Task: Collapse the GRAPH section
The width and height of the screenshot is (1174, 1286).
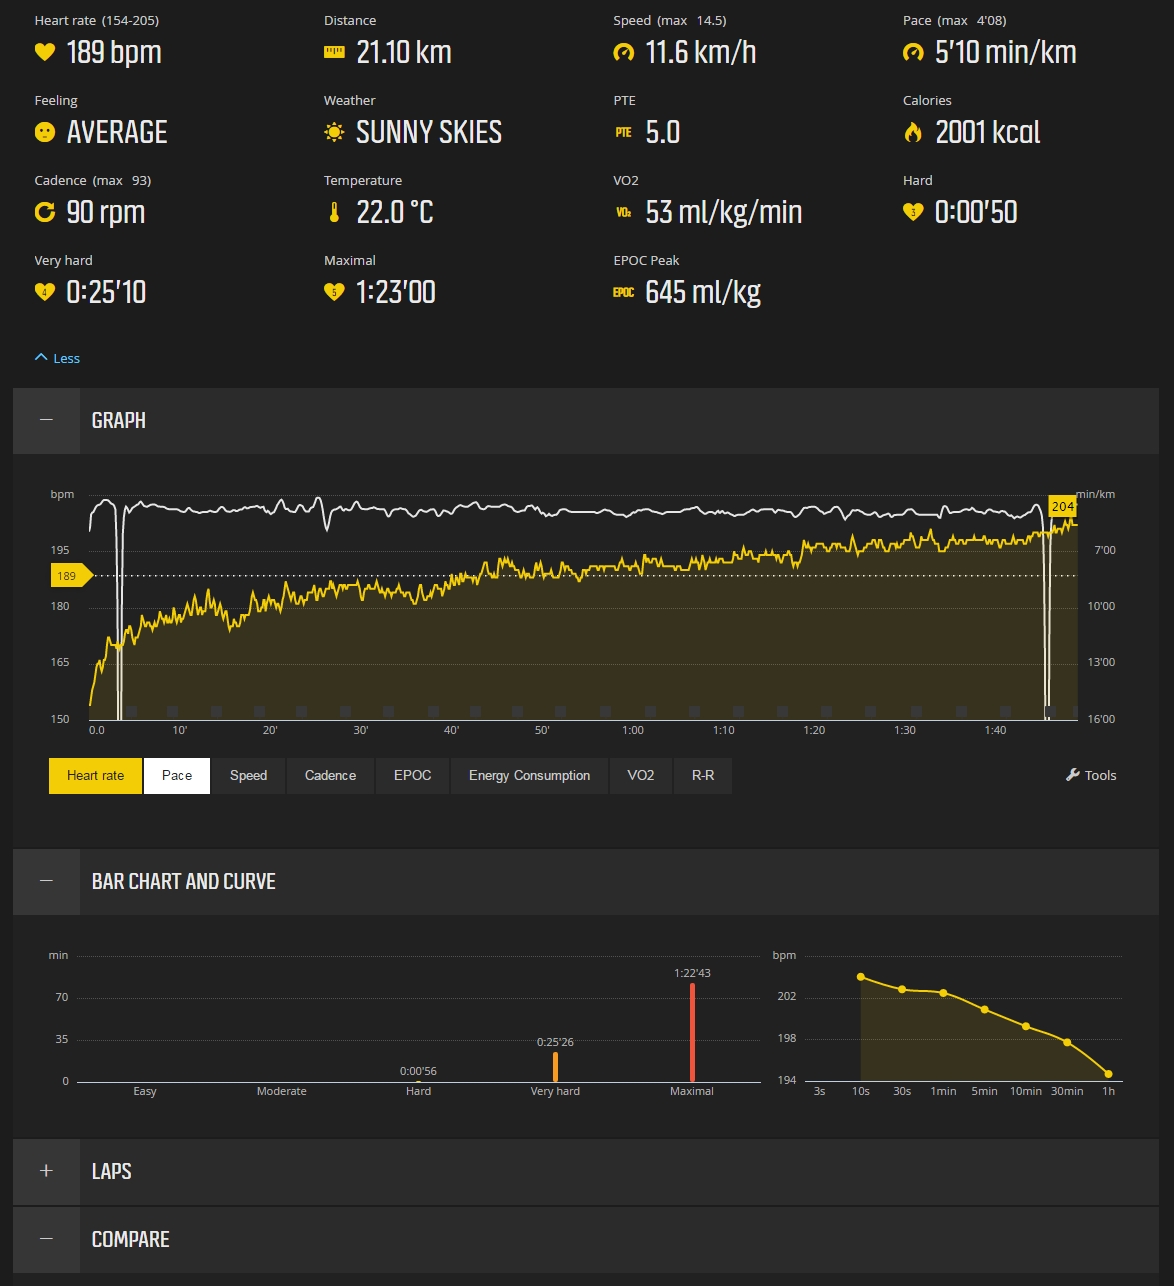Action: [x=46, y=421]
